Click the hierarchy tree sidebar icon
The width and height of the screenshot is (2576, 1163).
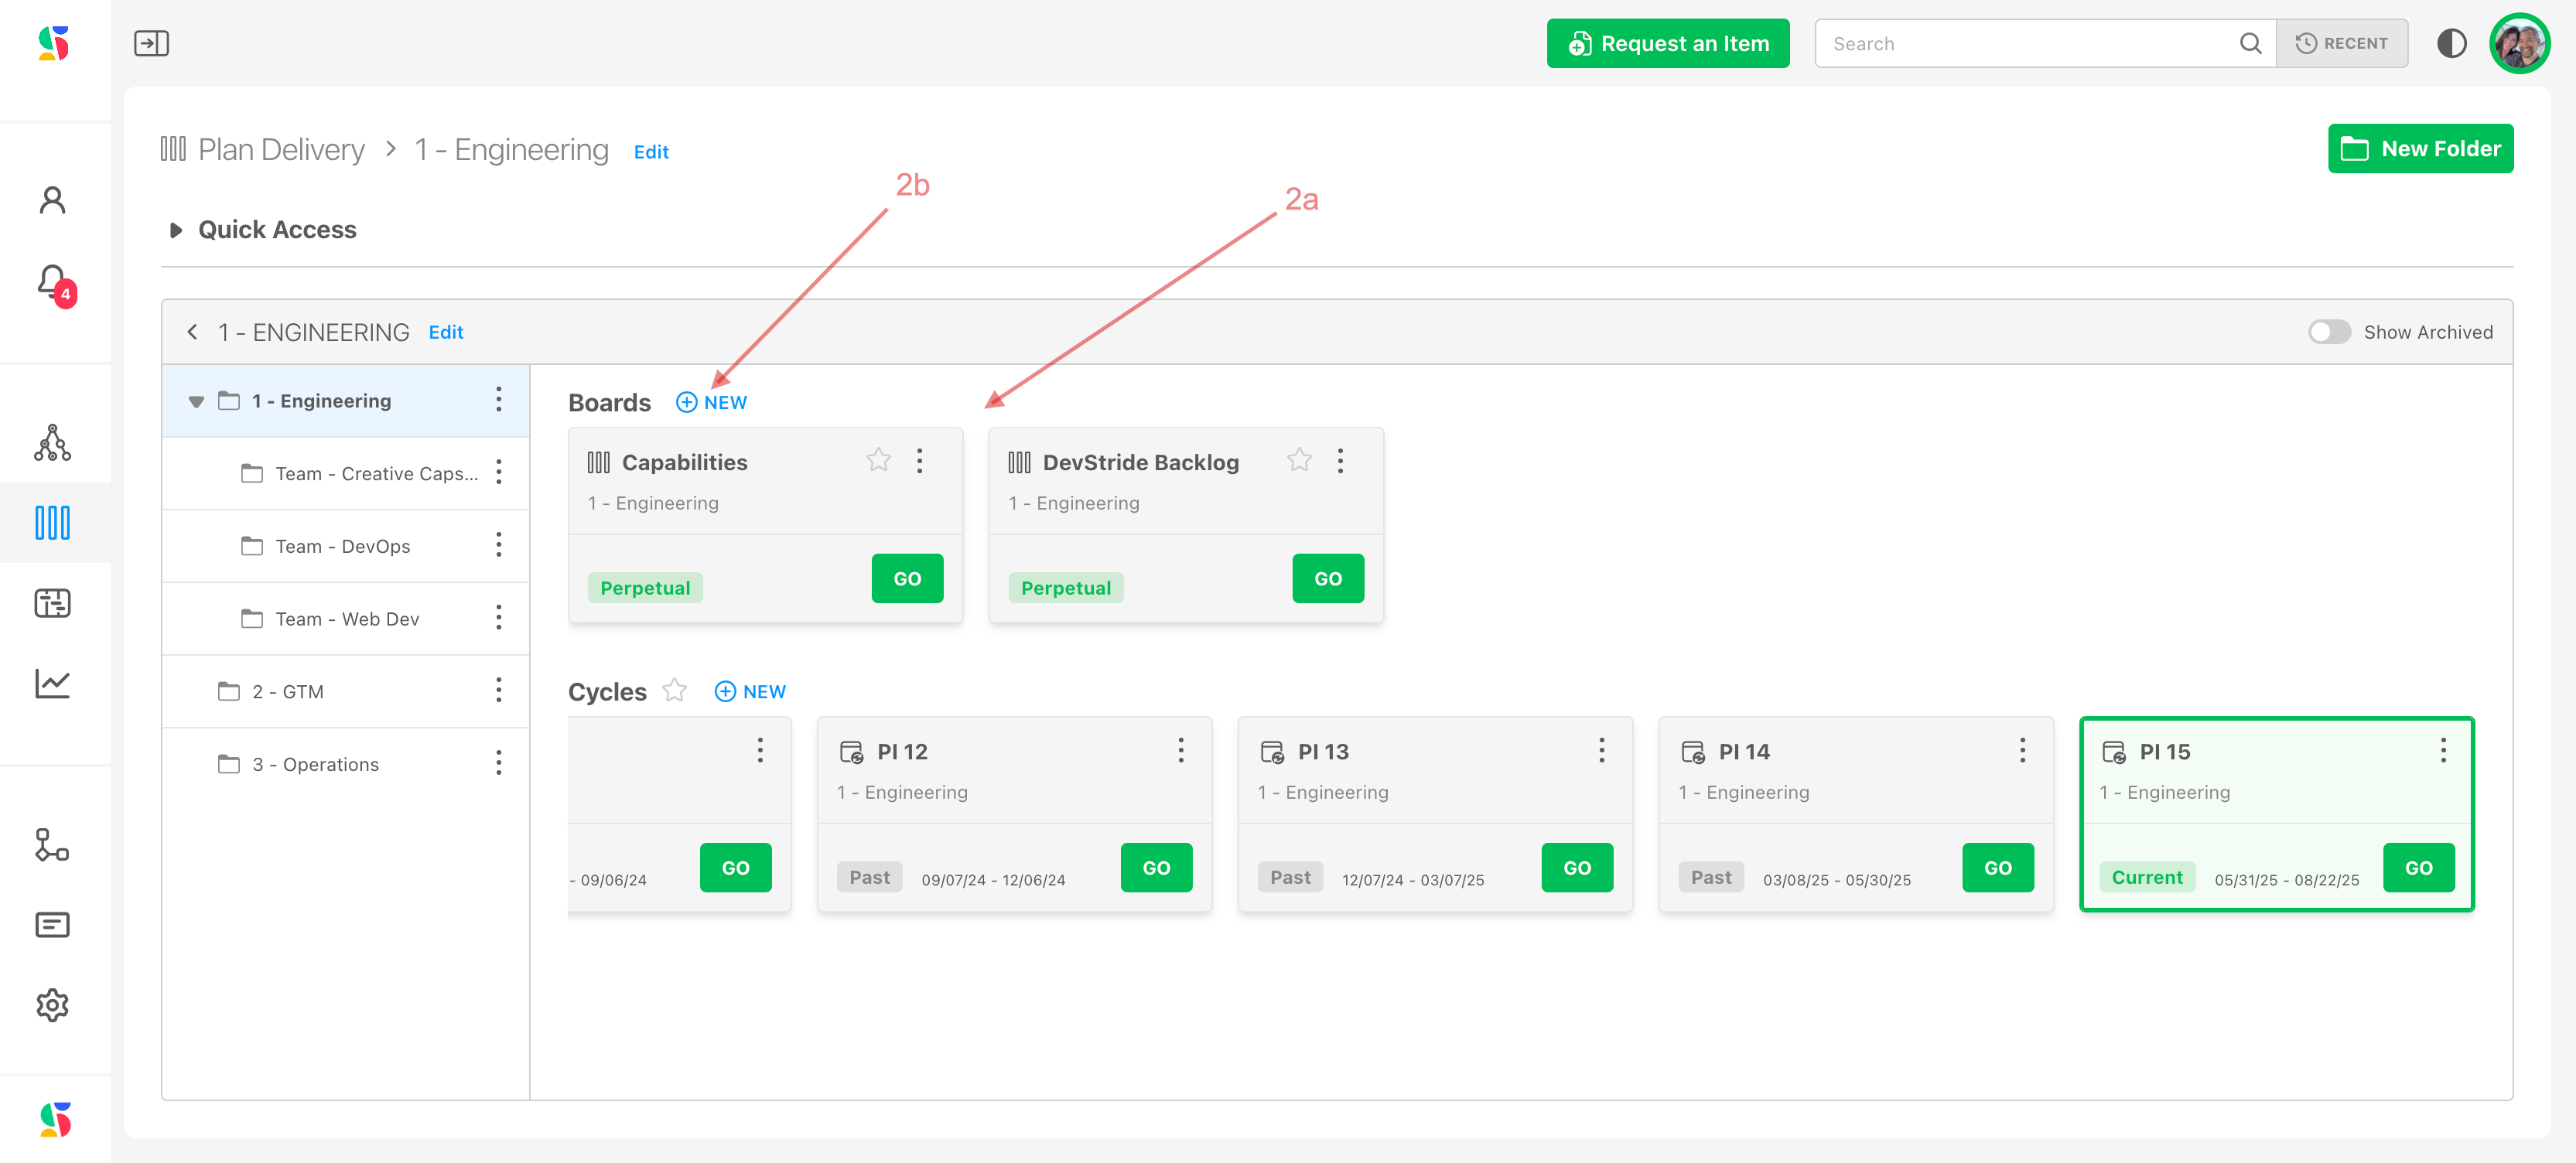[52, 442]
